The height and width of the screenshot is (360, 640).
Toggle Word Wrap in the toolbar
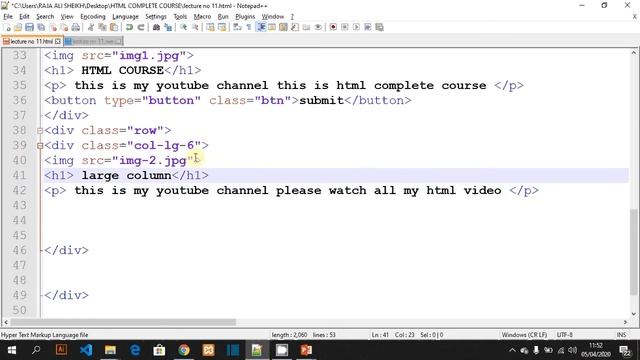[x=237, y=27]
